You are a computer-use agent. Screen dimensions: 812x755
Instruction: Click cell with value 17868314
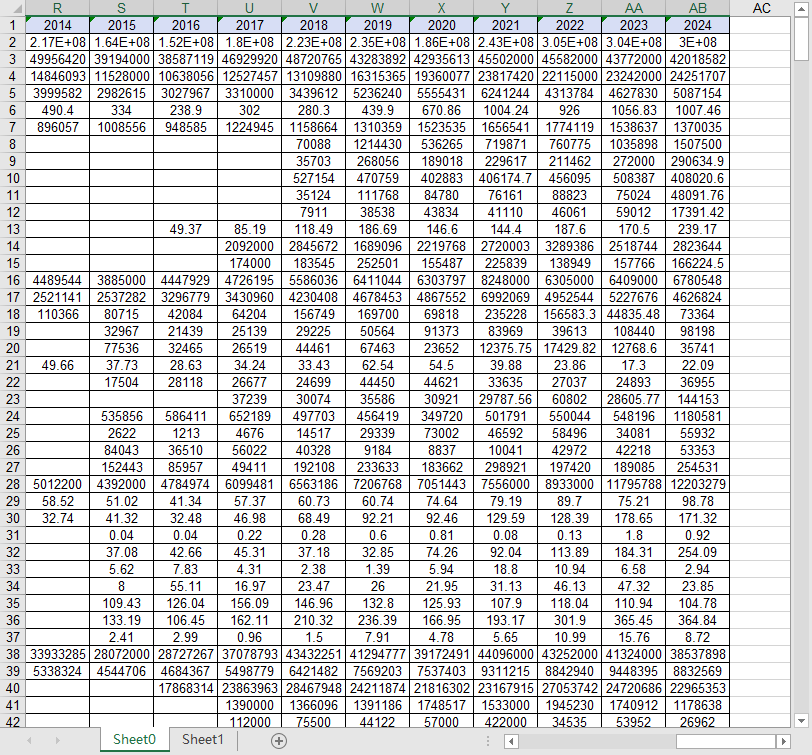pos(185,688)
